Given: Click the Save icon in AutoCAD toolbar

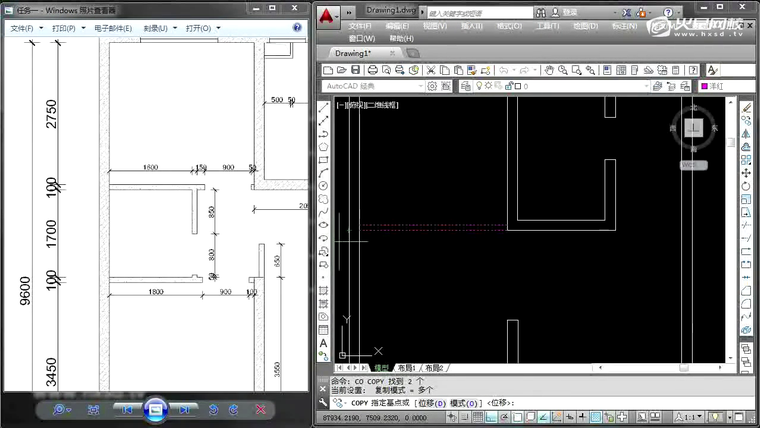Looking at the screenshot, I should coord(354,70).
